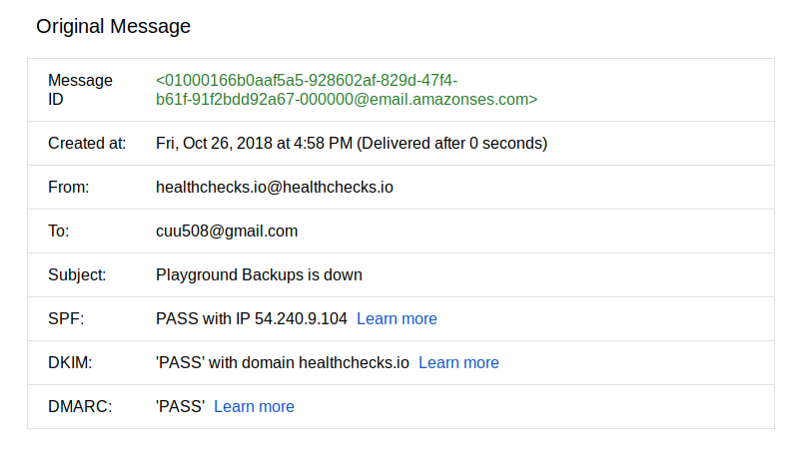Click the From: row label
This screenshot has height=458, width=800.
69,187
